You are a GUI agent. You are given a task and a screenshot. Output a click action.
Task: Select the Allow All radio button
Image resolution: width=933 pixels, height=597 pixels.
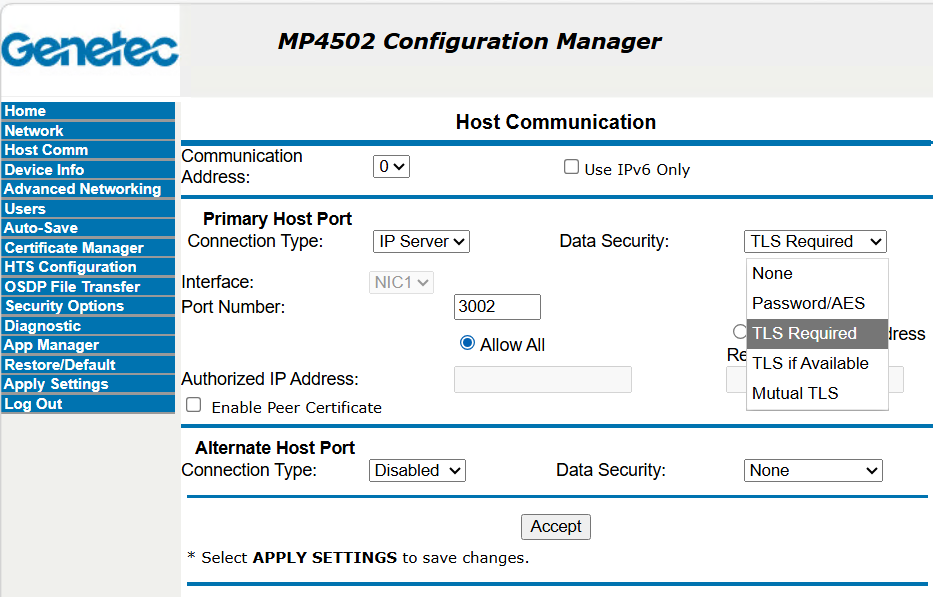(x=467, y=343)
